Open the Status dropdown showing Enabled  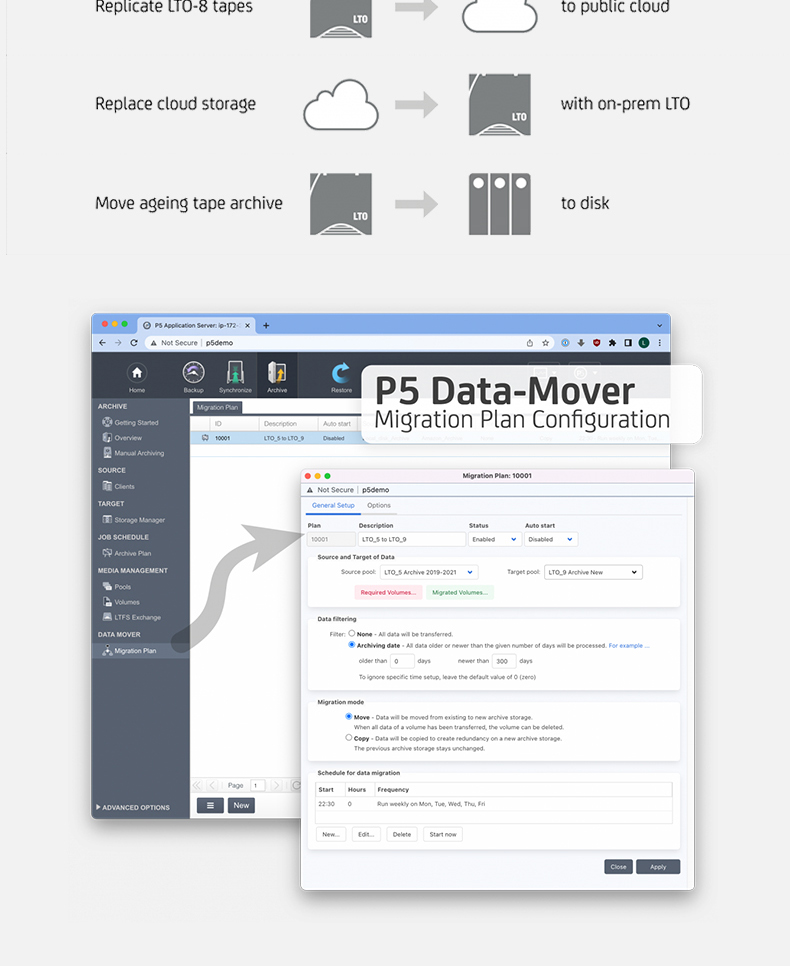coord(495,539)
